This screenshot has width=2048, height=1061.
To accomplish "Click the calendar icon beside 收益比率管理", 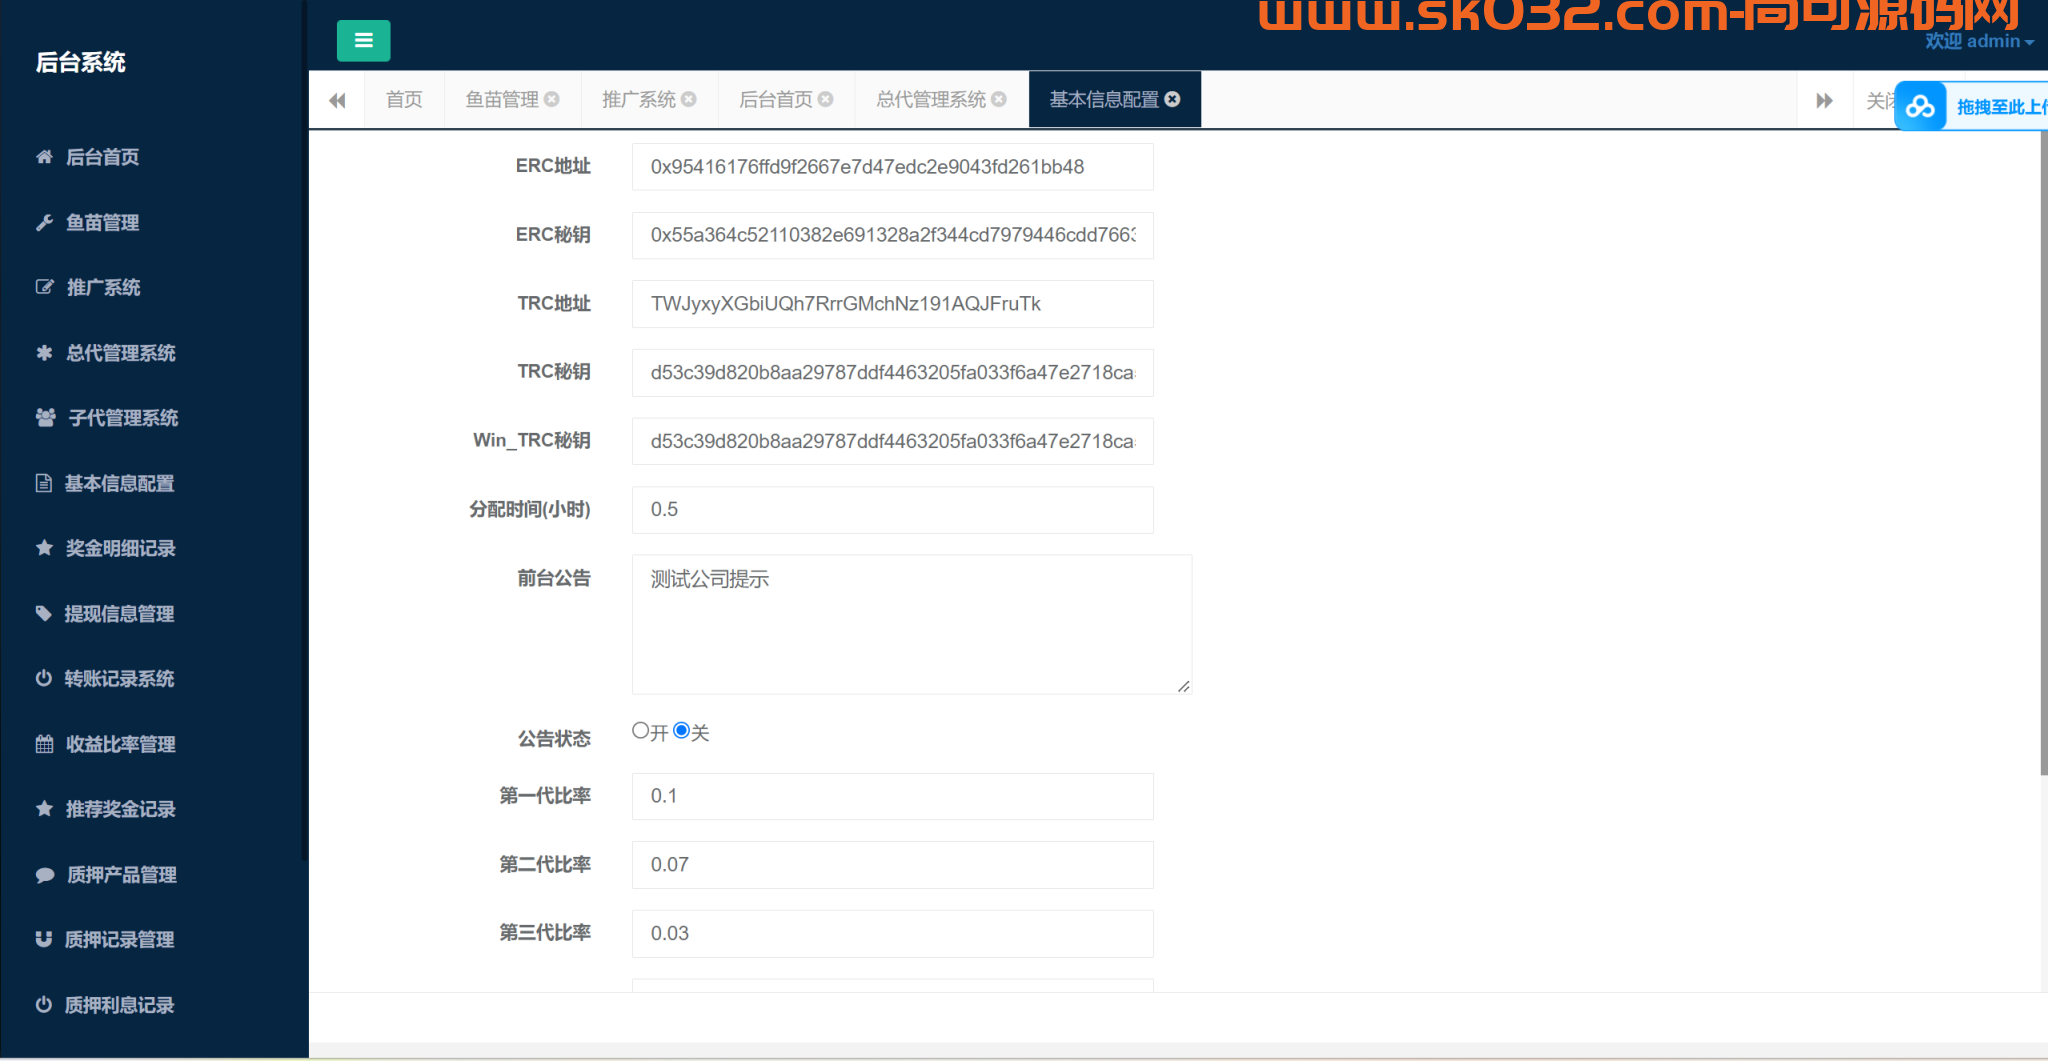I will click(44, 744).
